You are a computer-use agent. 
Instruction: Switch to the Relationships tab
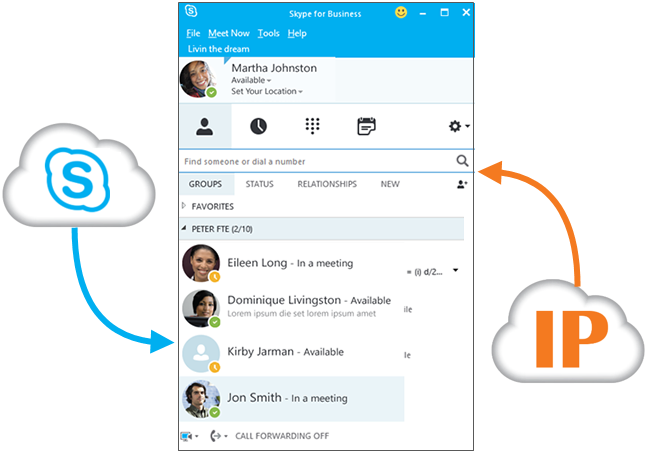[326, 184]
